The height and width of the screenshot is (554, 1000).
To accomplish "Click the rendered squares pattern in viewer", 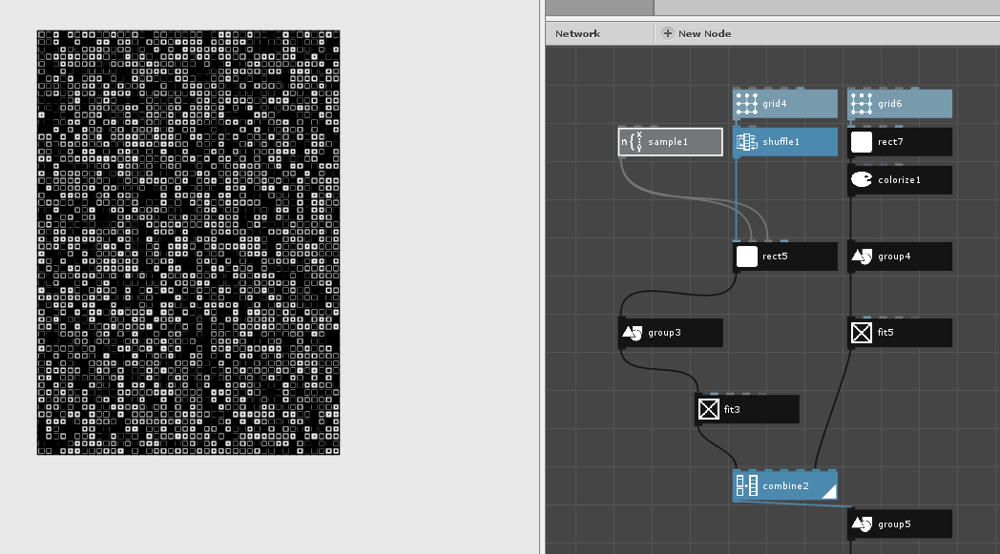I will [x=188, y=242].
